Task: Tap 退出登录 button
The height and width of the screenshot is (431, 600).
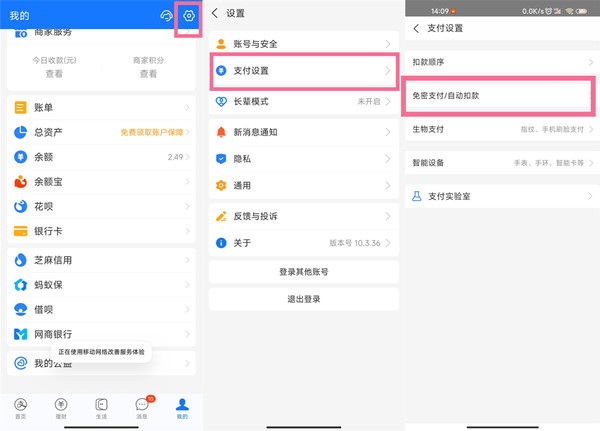Action: 304,299
